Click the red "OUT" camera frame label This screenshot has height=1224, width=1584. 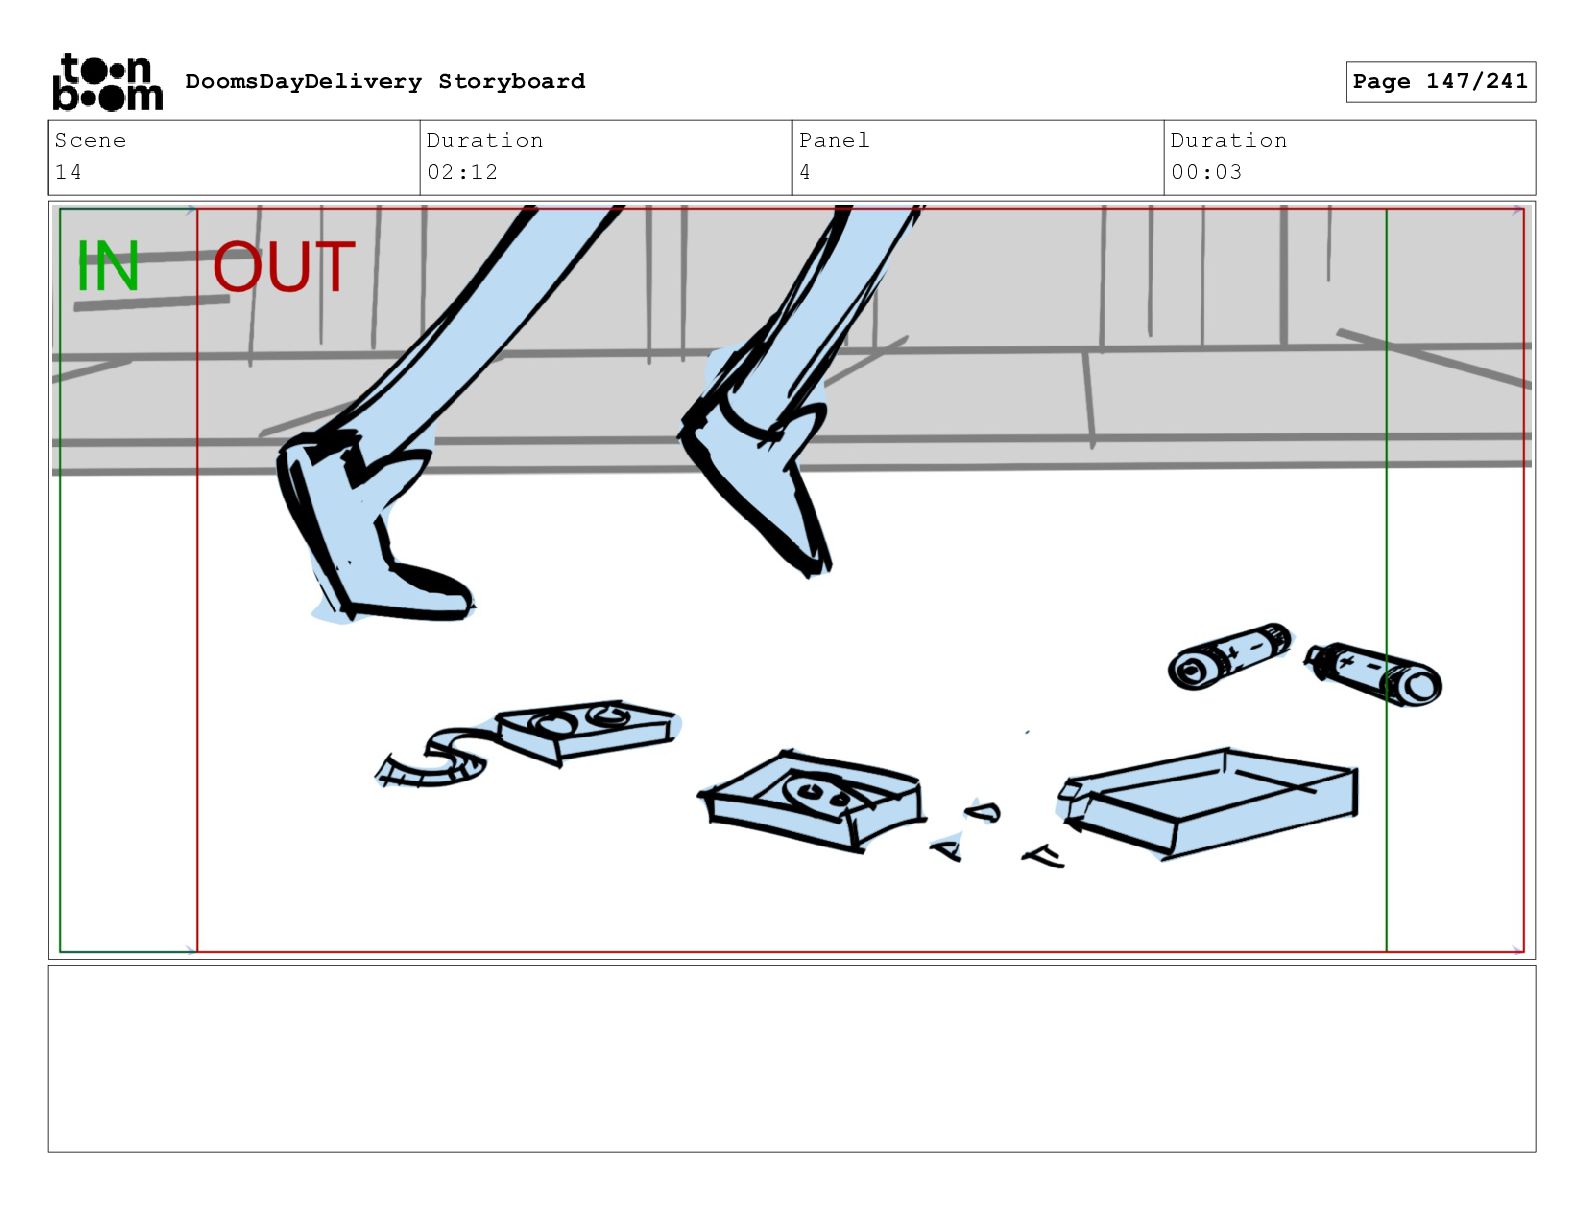pyautogui.click(x=284, y=266)
